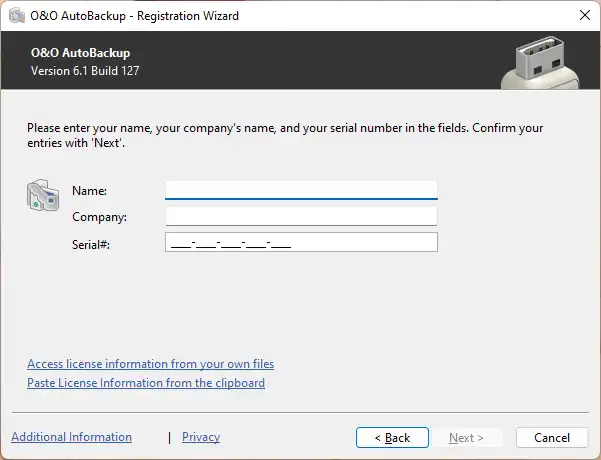Click the 'Next >' button
The width and height of the screenshot is (601, 460).
tap(466, 437)
